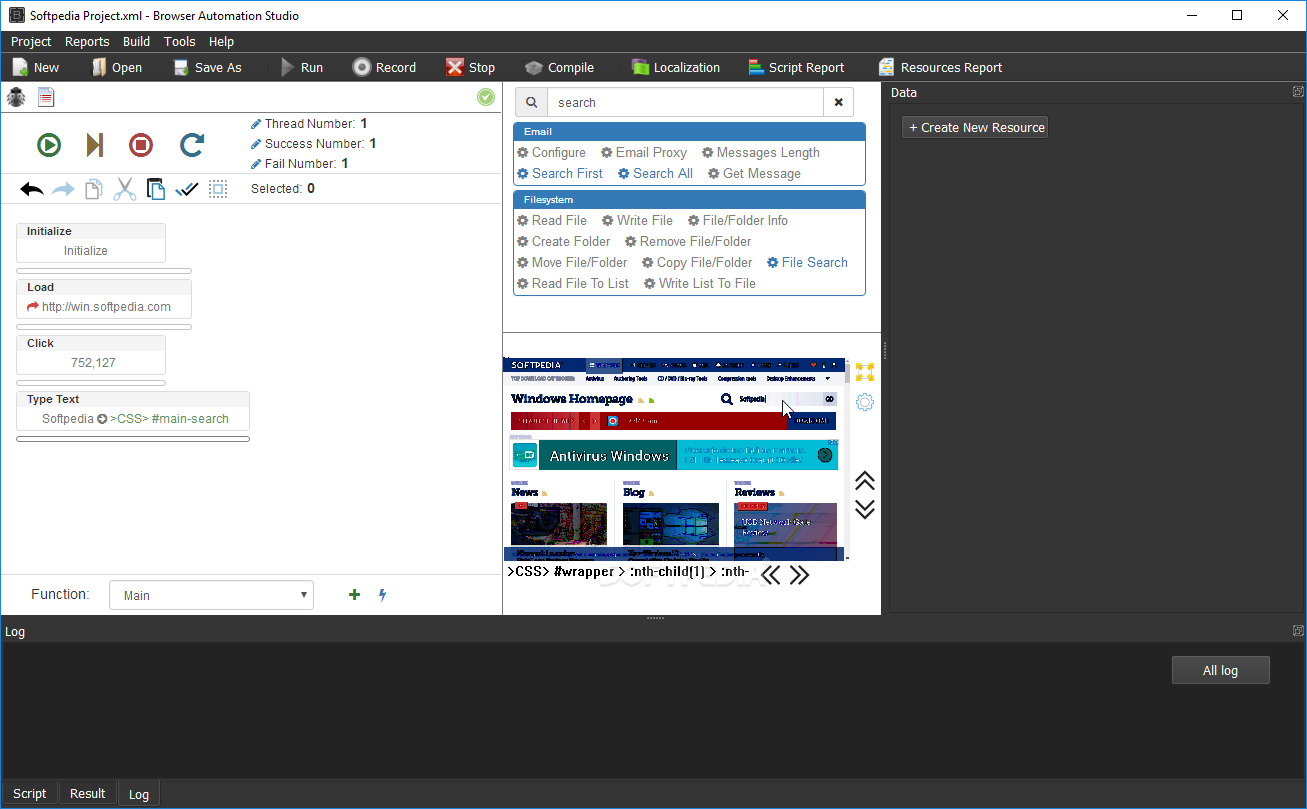The width and height of the screenshot is (1307, 809).
Task: Click the select-all checkmarks icon
Action: 187,188
